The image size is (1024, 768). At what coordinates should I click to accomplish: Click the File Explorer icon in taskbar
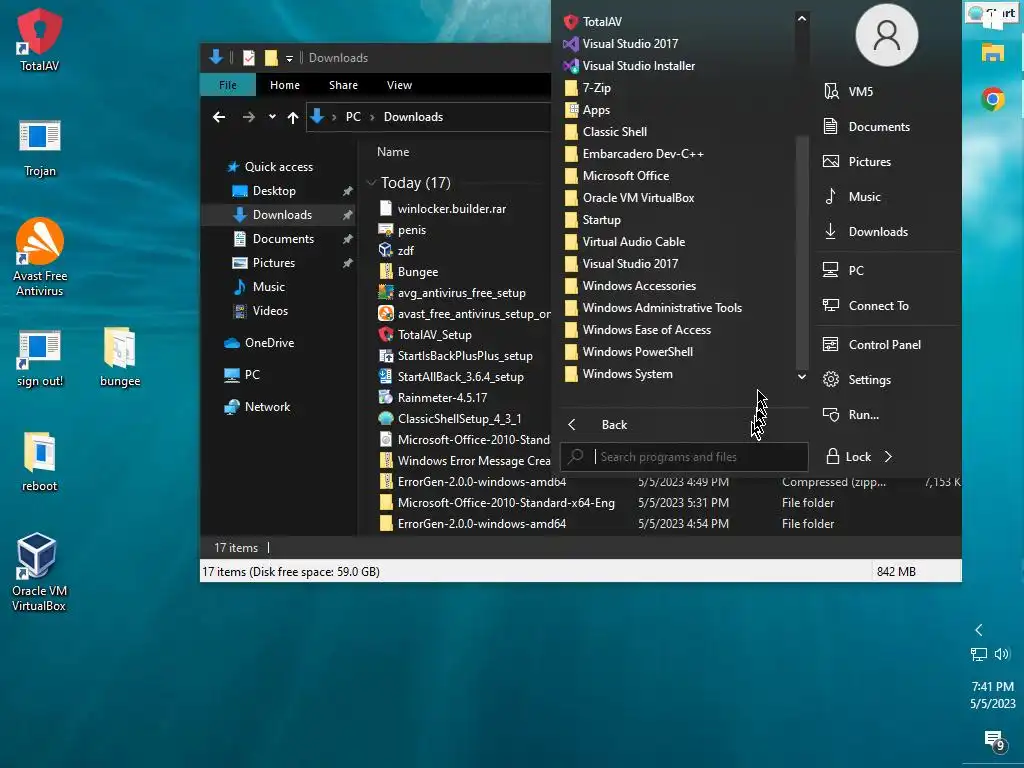point(993,52)
